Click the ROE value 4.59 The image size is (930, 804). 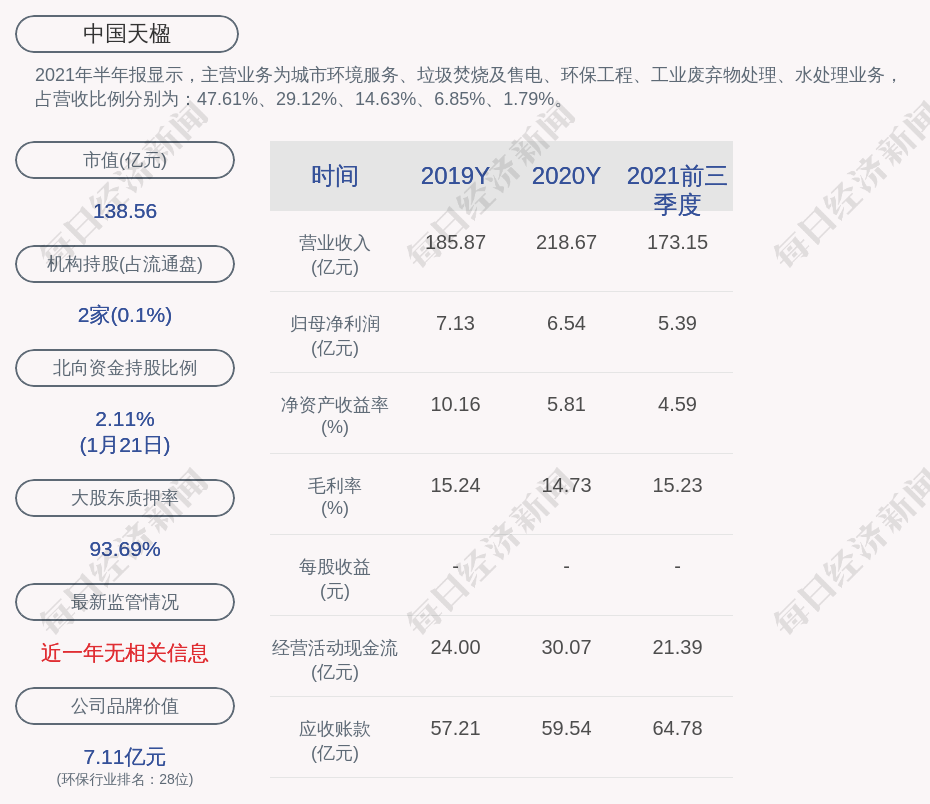(677, 404)
